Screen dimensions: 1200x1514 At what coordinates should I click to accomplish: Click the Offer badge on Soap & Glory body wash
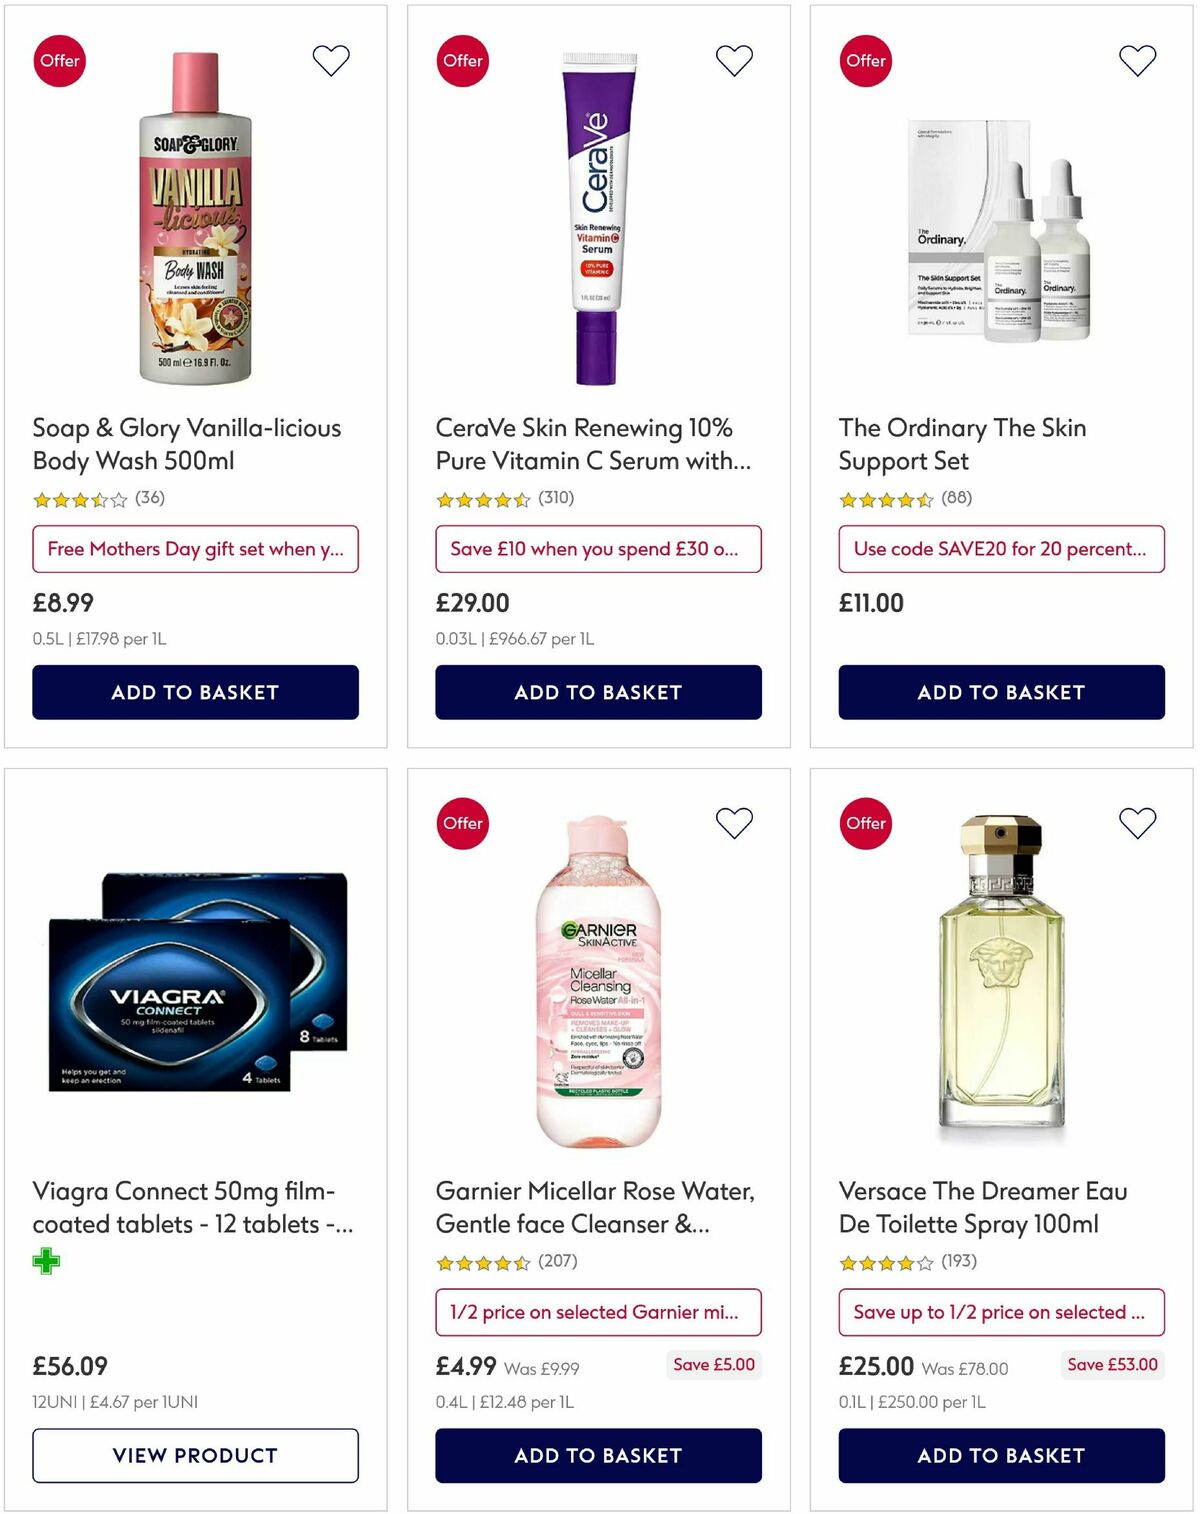click(x=60, y=60)
